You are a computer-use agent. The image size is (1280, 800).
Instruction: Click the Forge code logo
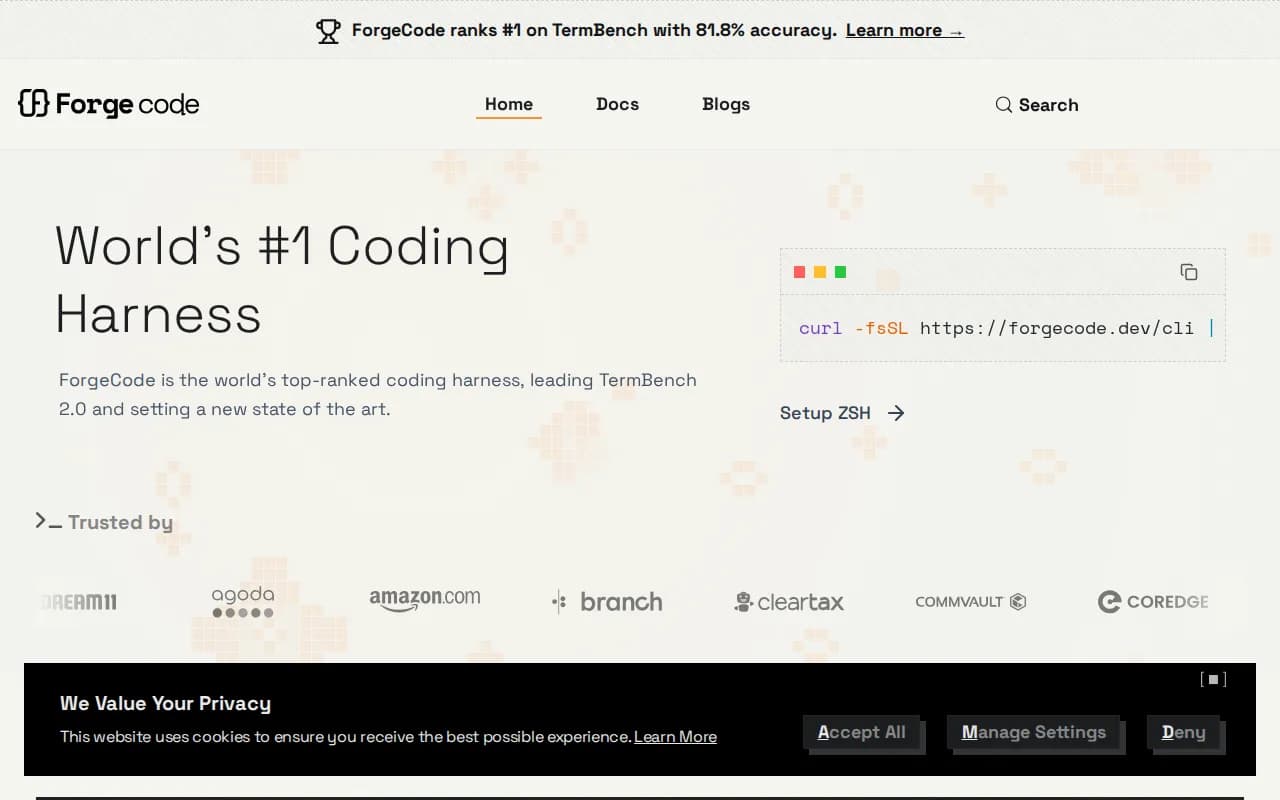[x=109, y=104]
